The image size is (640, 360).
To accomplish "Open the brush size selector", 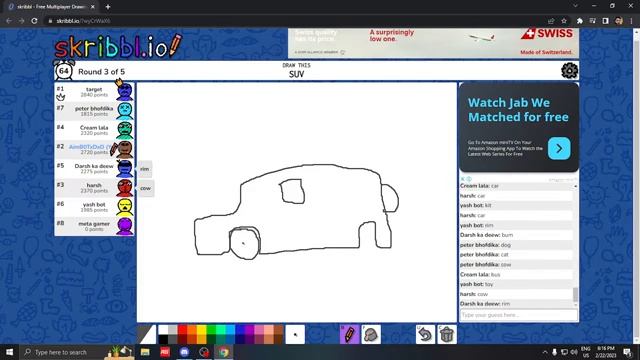I will tap(295, 335).
